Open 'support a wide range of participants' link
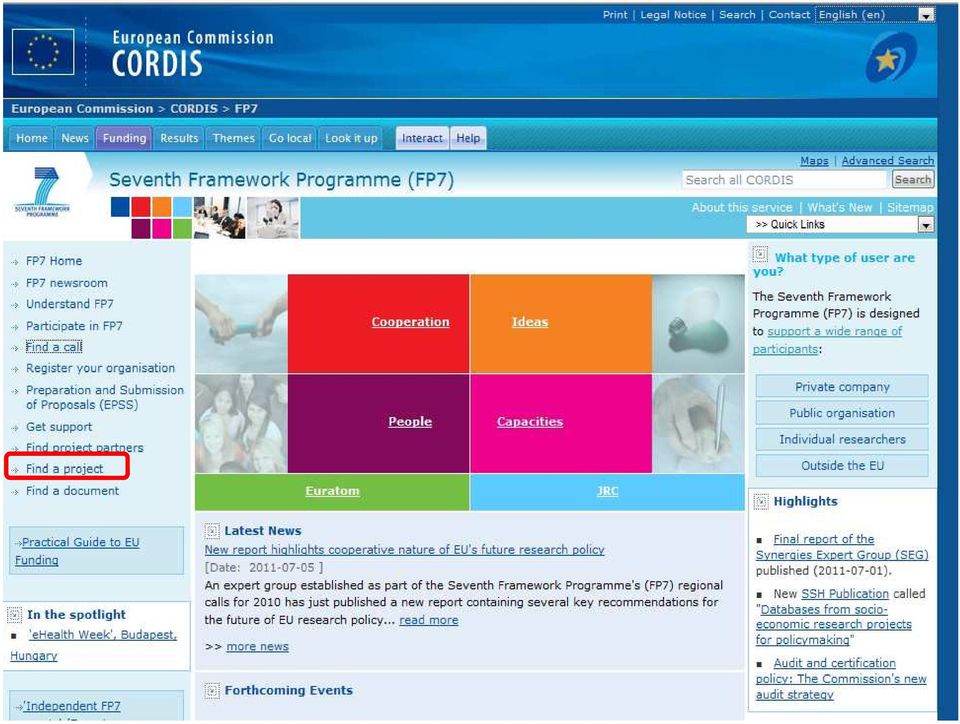 [827, 340]
